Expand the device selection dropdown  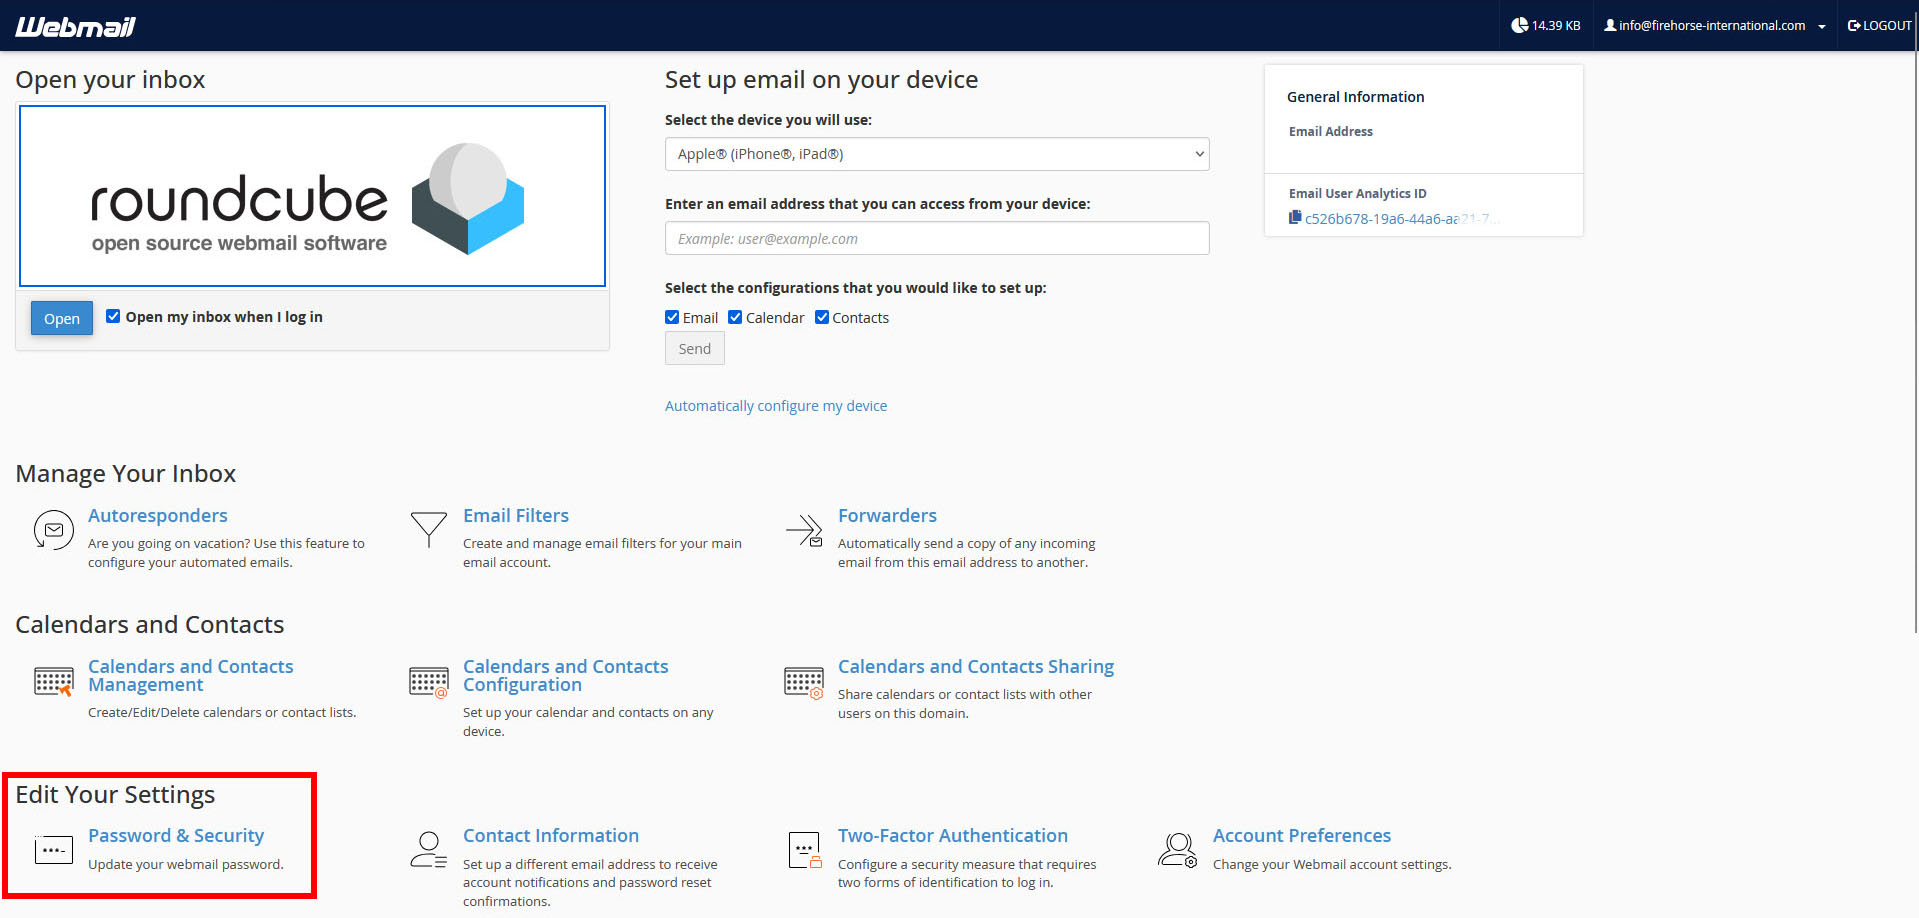tap(936, 154)
